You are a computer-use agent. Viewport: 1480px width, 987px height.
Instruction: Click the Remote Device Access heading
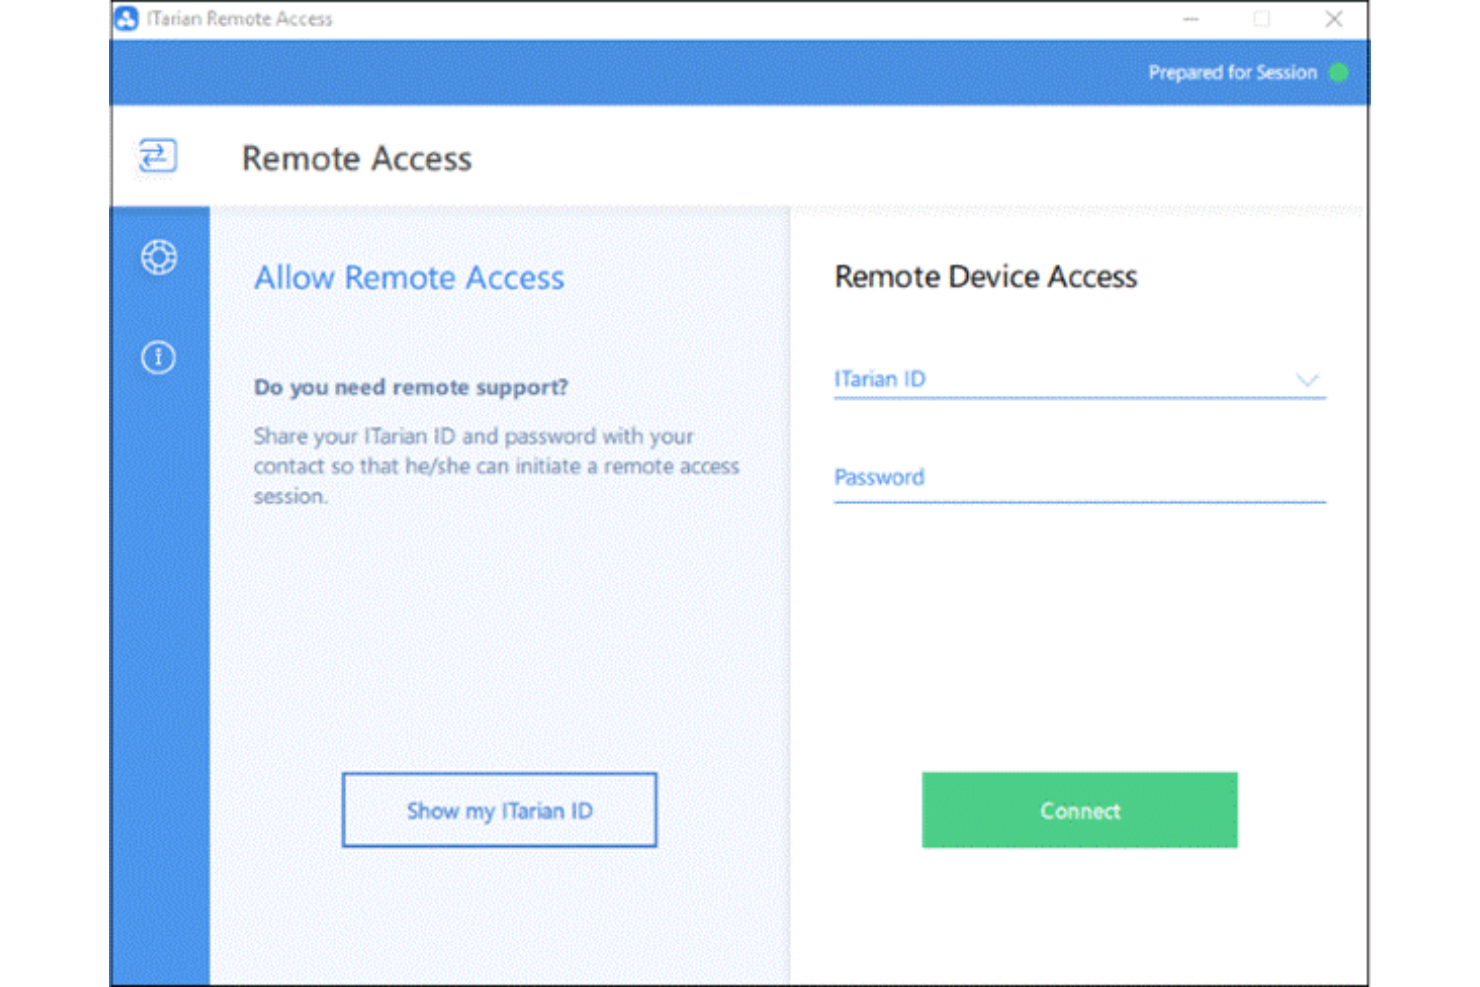tap(985, 277)
